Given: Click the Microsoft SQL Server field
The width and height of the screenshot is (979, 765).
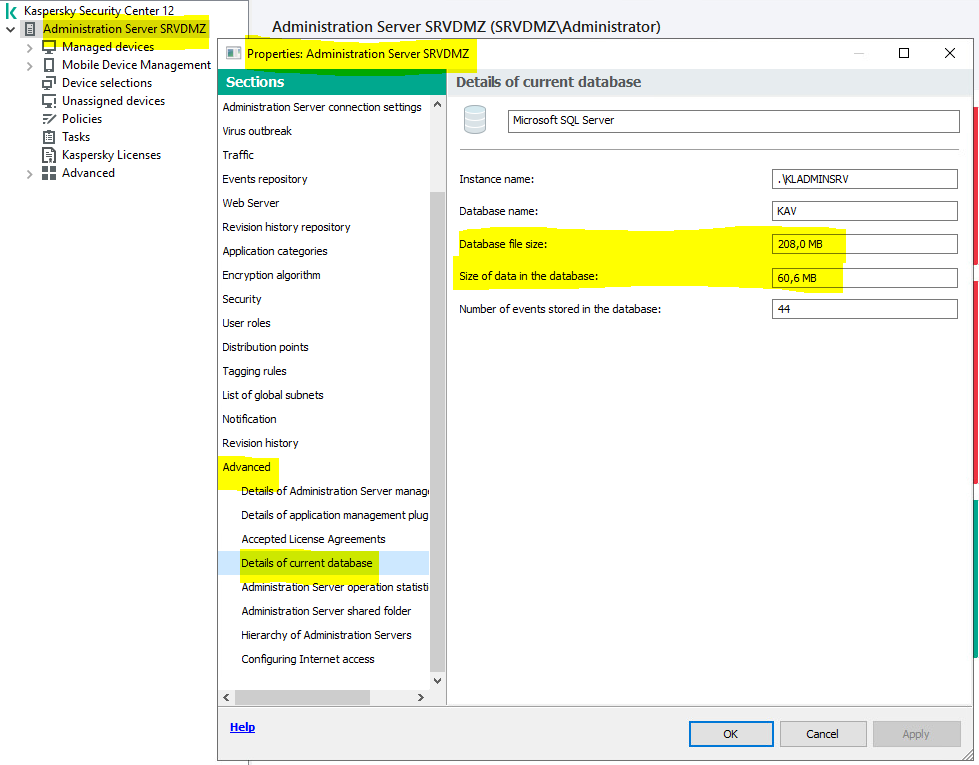Looking at the screenshot, I should [x=734, y=121].
